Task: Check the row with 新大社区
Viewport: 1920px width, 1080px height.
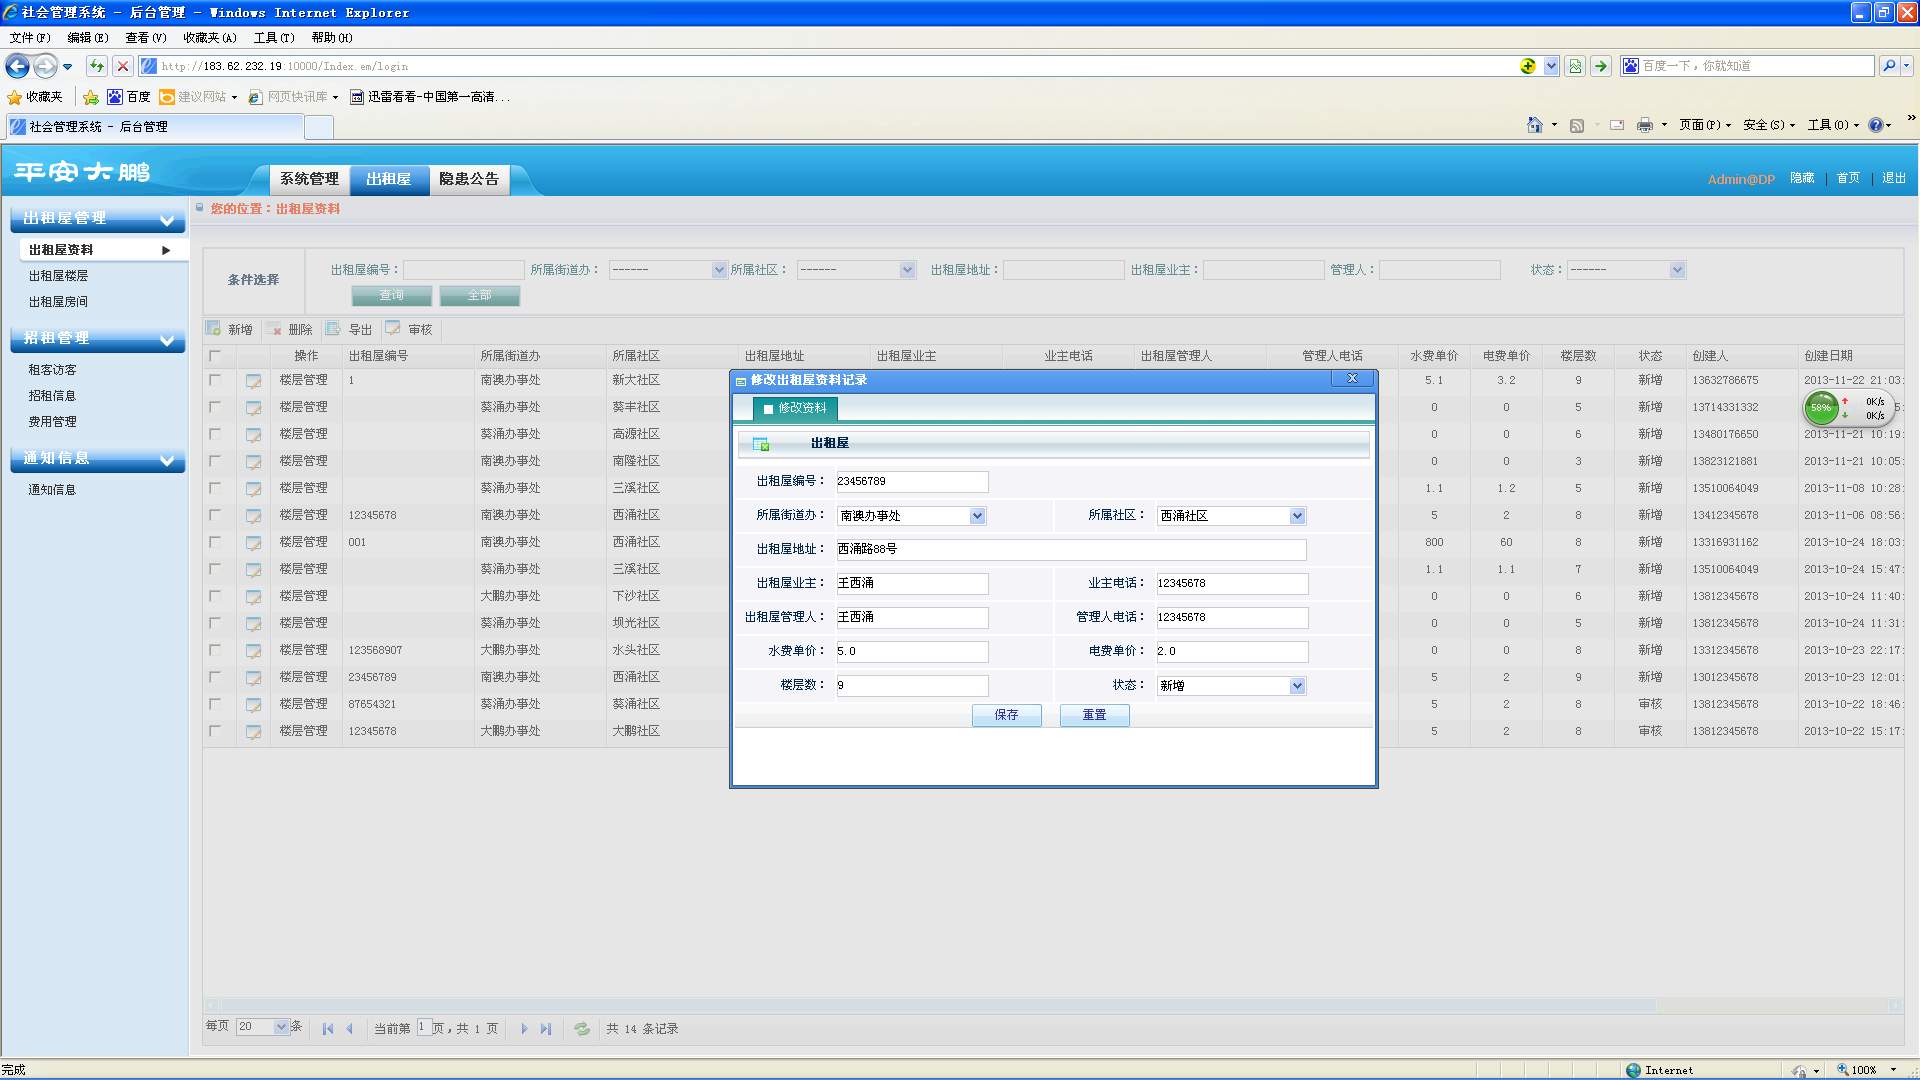Action: click(x=215, y=380)
